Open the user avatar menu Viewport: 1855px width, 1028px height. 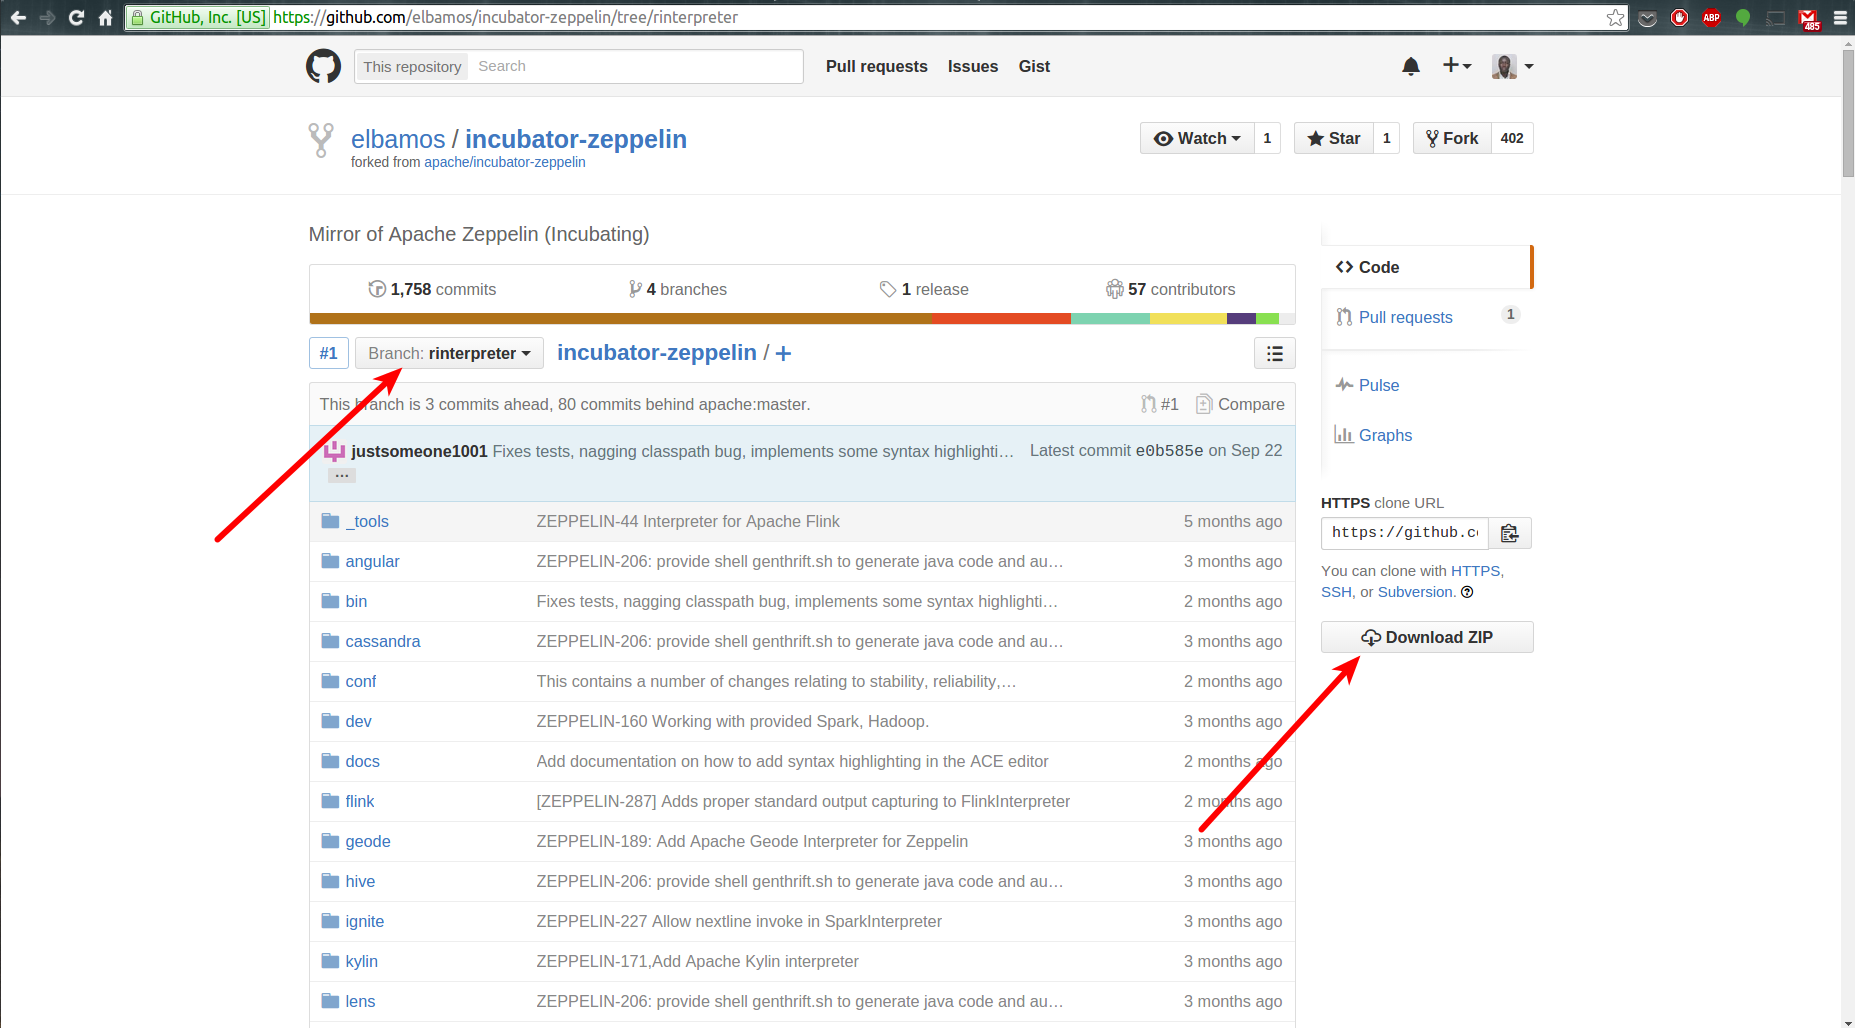click(x=1512, y=66)
